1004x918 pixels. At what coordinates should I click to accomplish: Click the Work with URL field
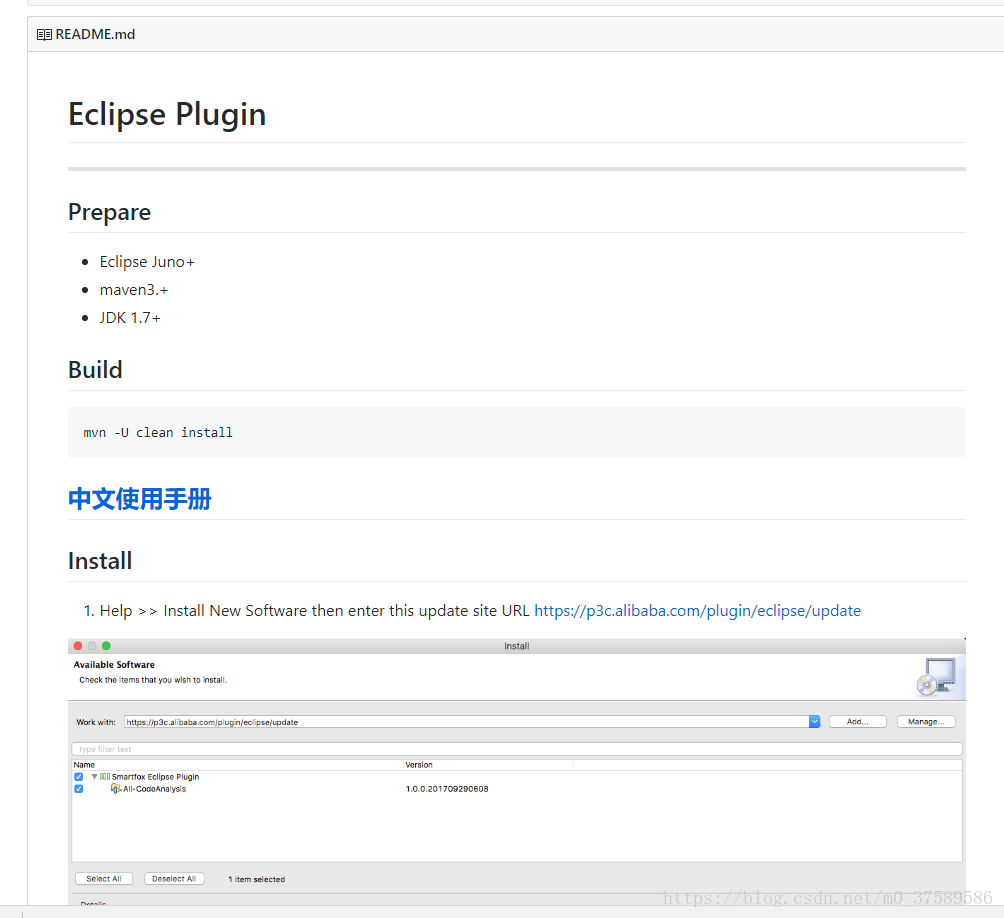466,721
